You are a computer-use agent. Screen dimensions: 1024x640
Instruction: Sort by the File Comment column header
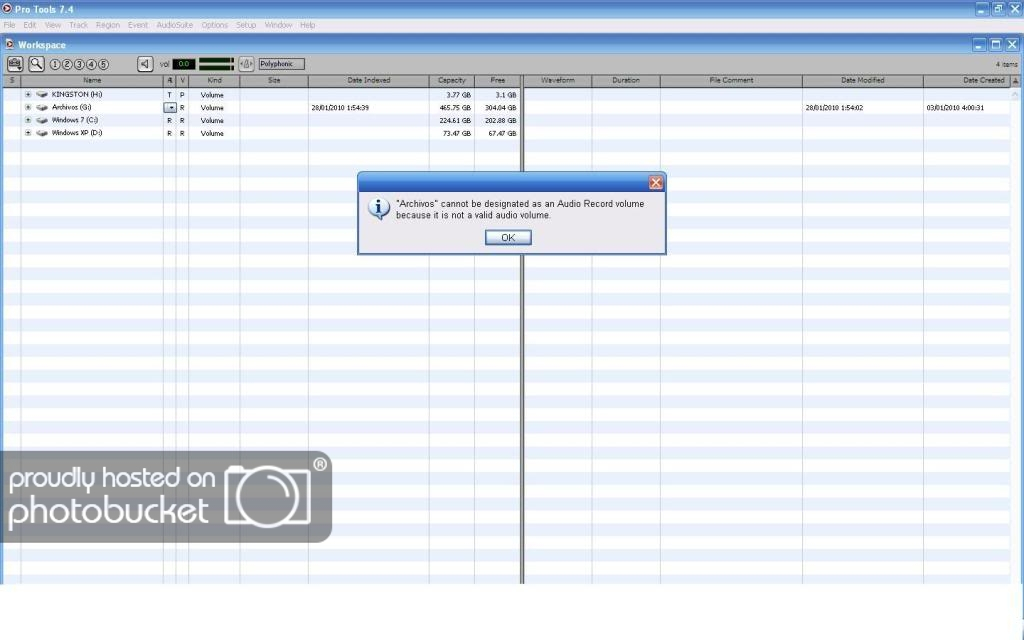(731, 80)
